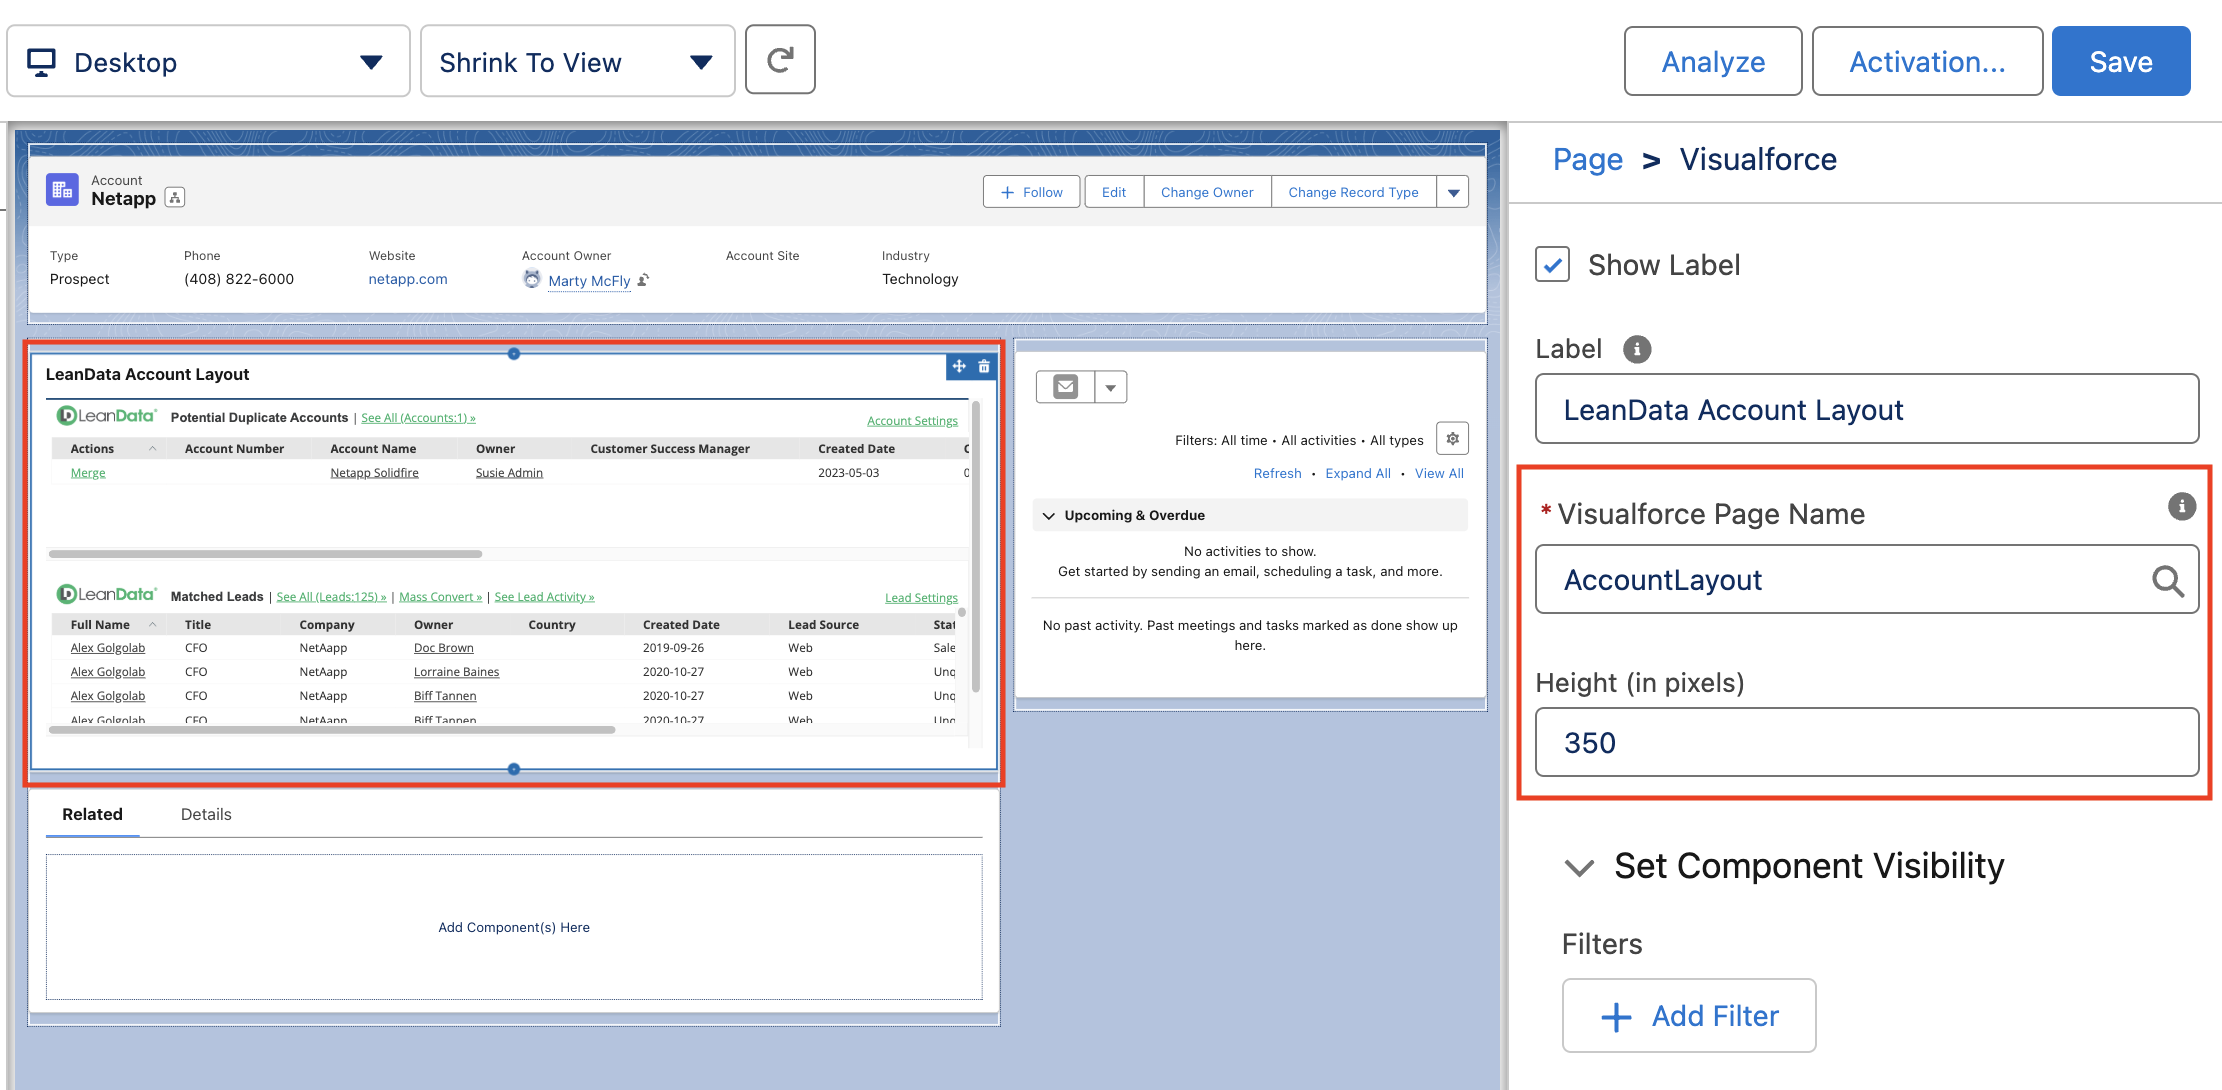Open the more actions dropdown beside Change Record Type
This screenshot has height=1090, width=2222.
tap(1453, 192)
